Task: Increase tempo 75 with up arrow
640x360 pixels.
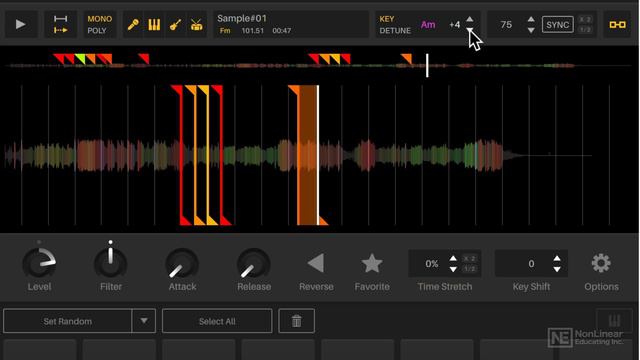Action: click(x=531, y=19)
